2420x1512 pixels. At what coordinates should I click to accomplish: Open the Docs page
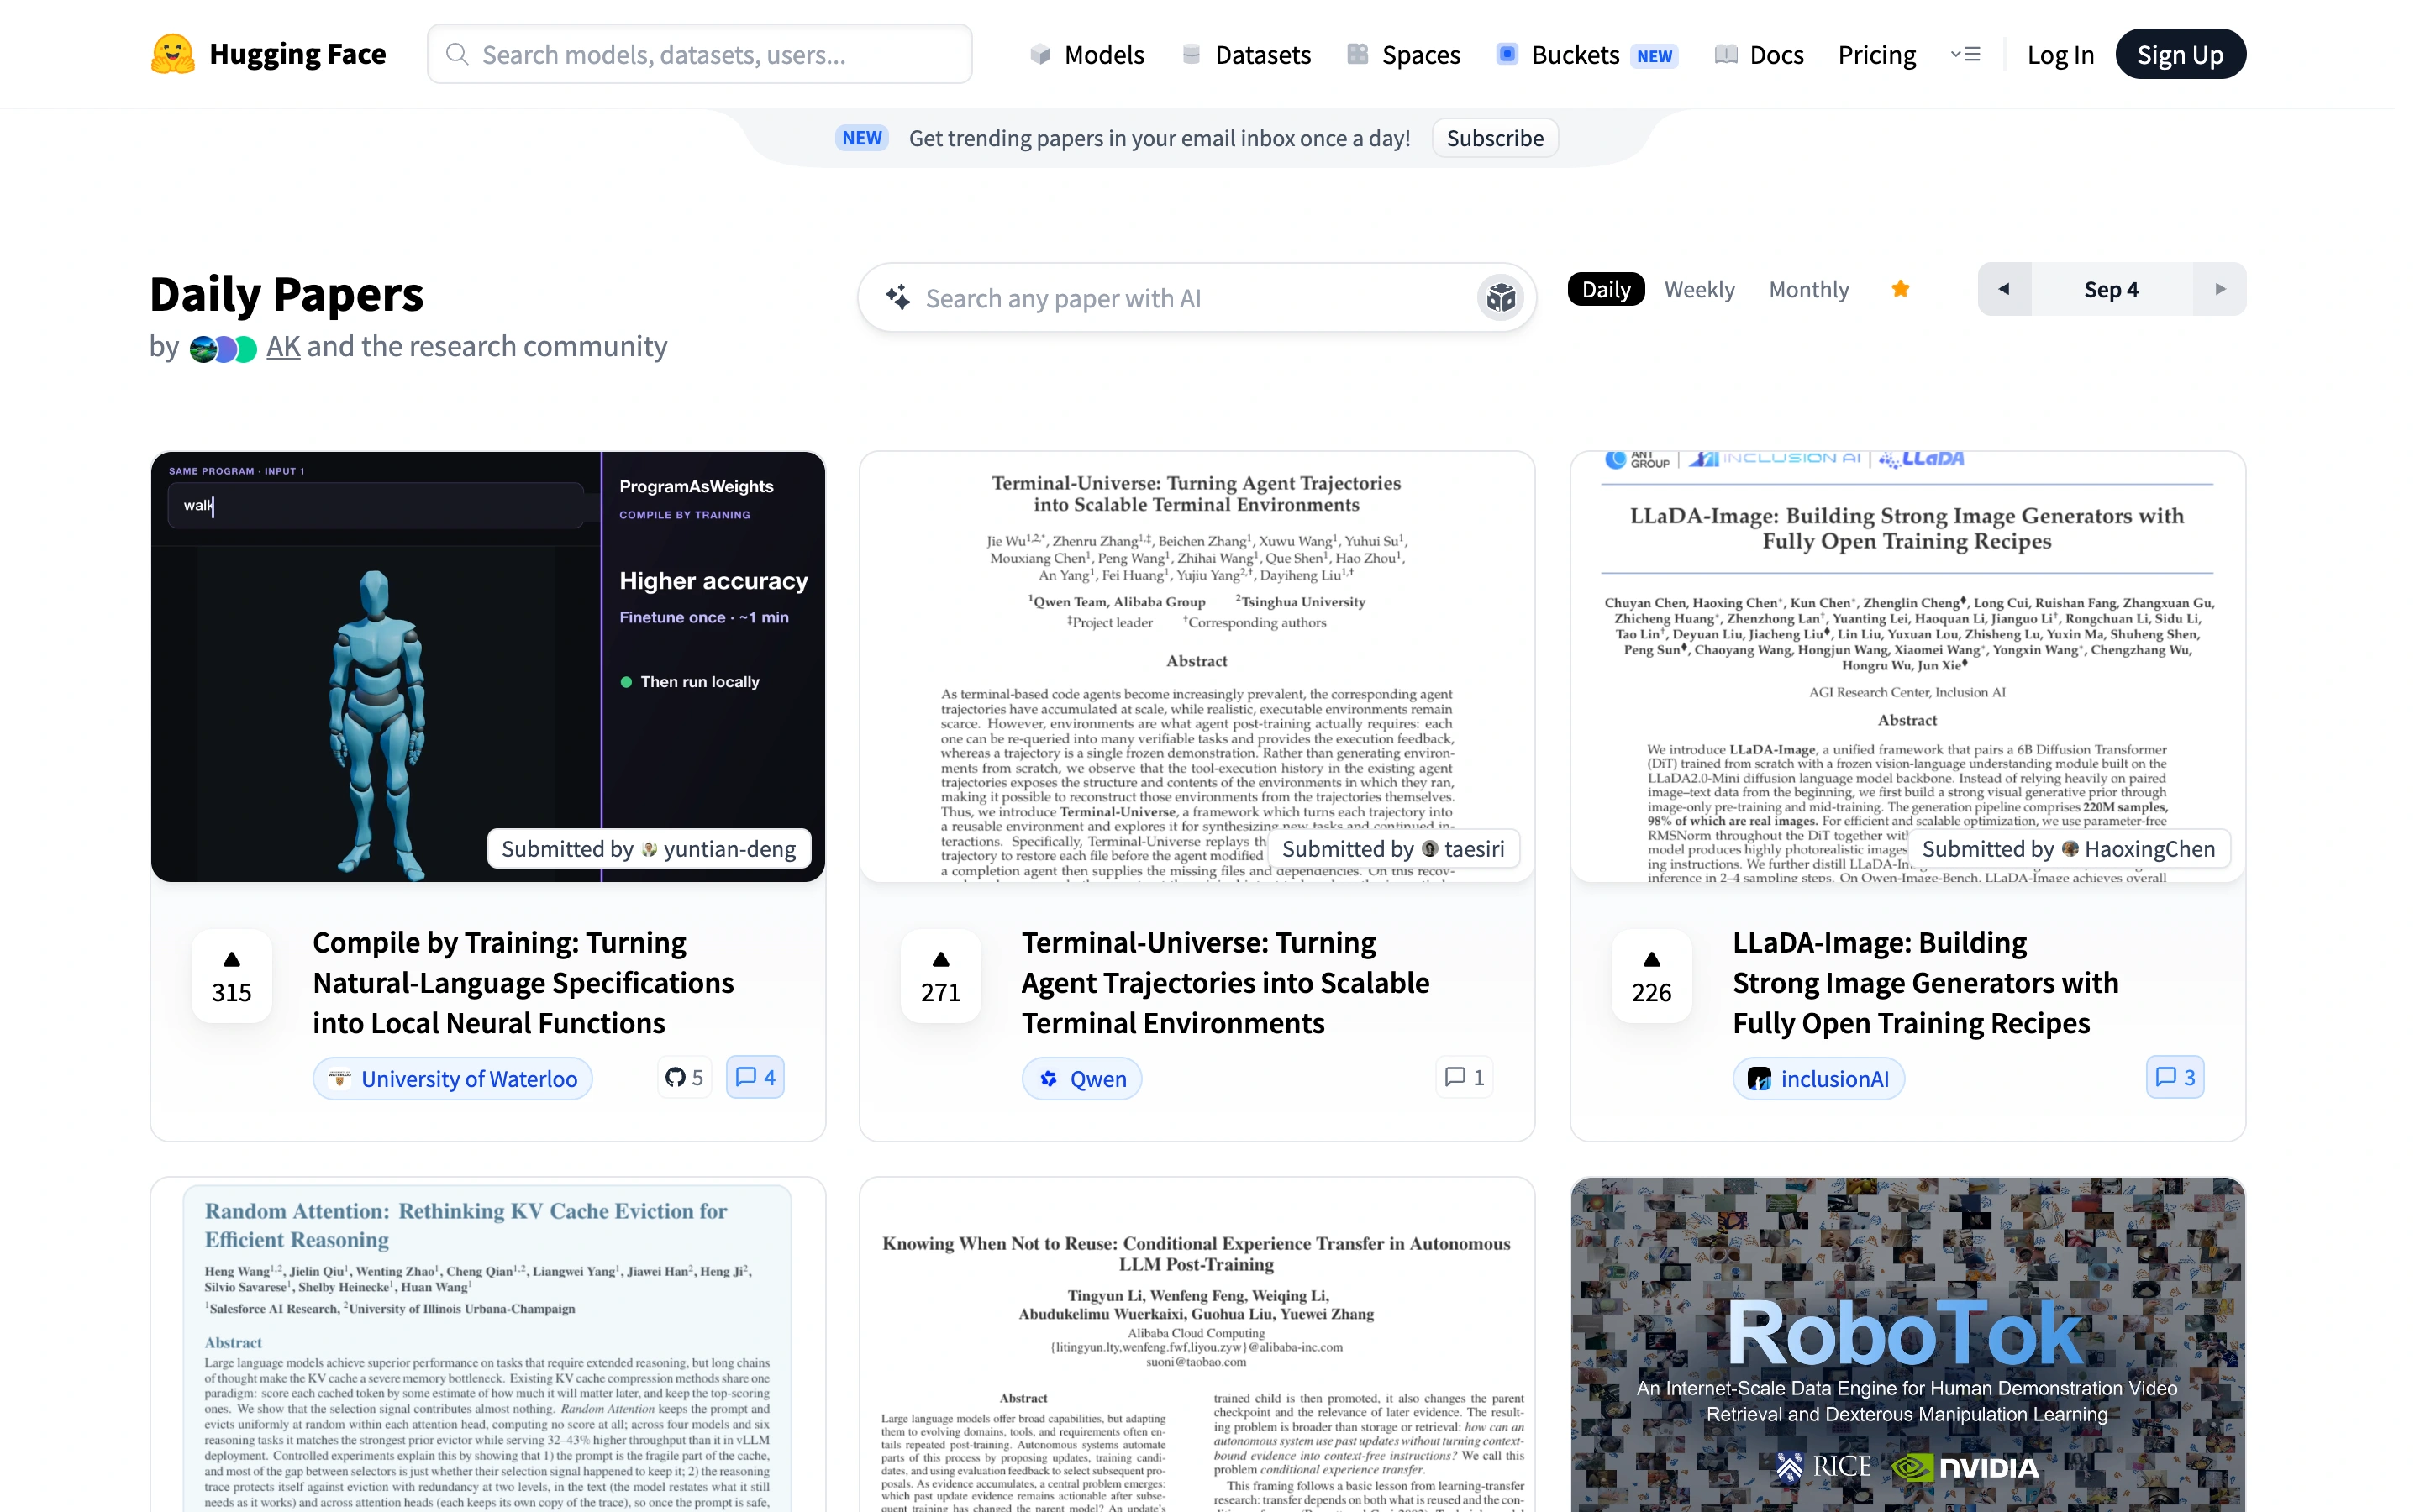[x=1759, y=54]
